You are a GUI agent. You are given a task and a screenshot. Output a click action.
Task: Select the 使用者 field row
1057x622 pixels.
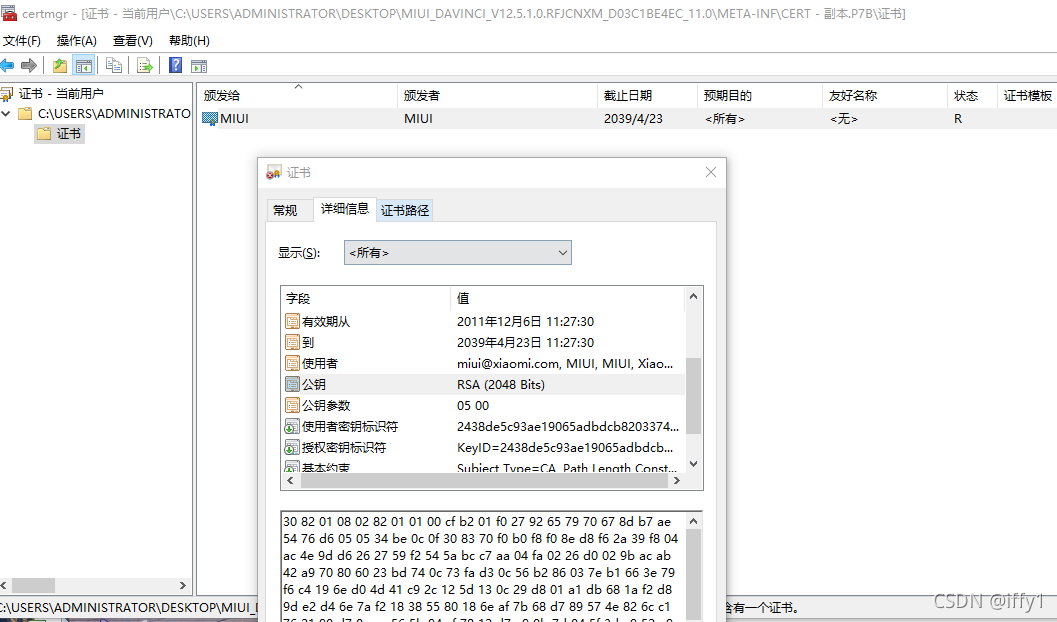coord(483,363)
